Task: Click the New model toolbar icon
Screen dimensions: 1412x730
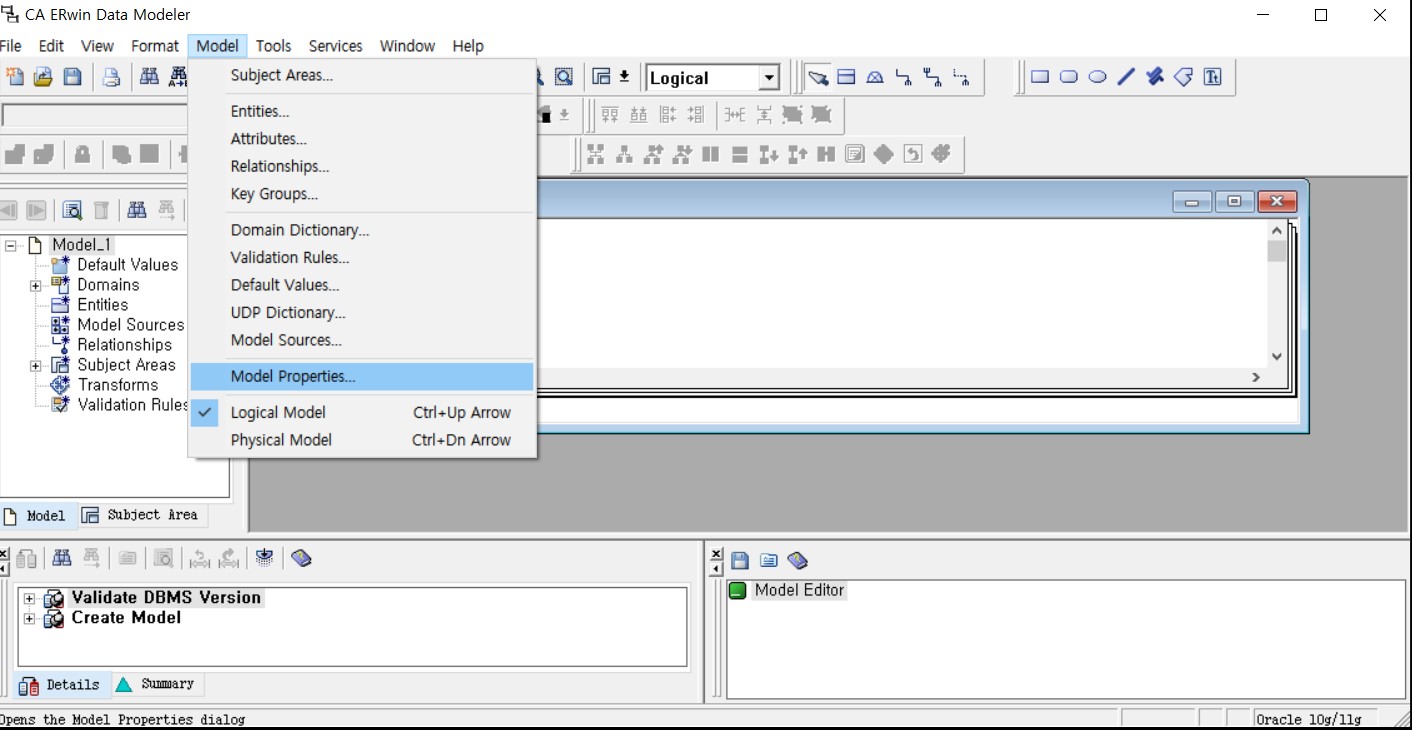Action: (14, 77)
